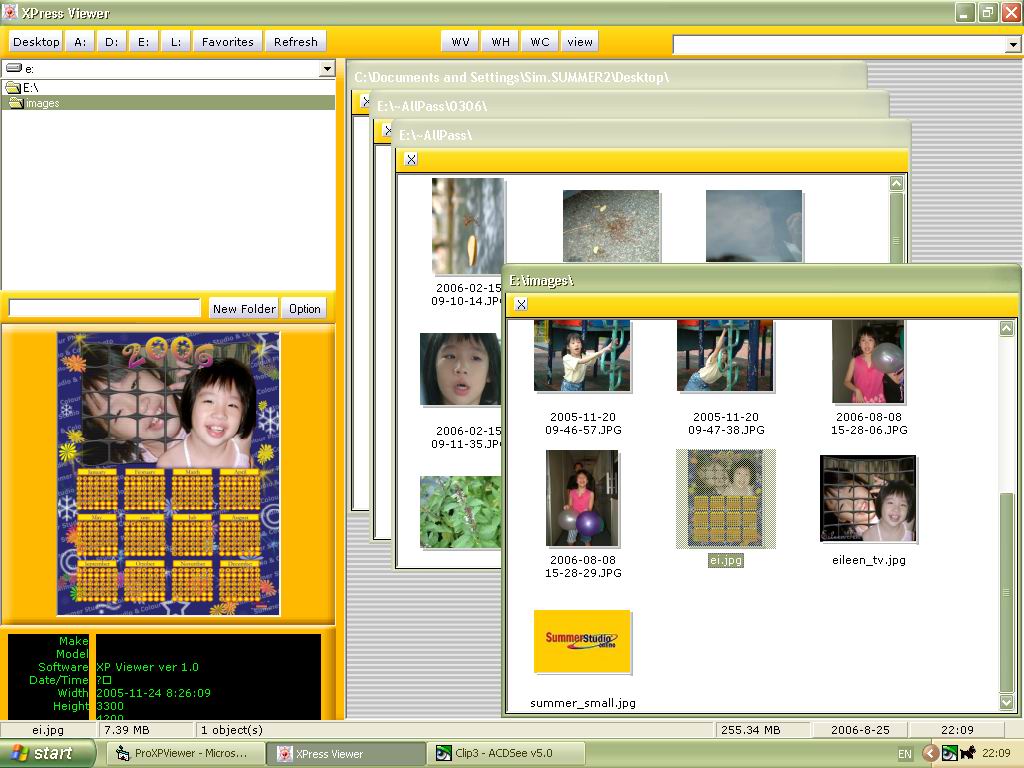
Task: Select the E:\ root folder icon
Action: point(13,88)
